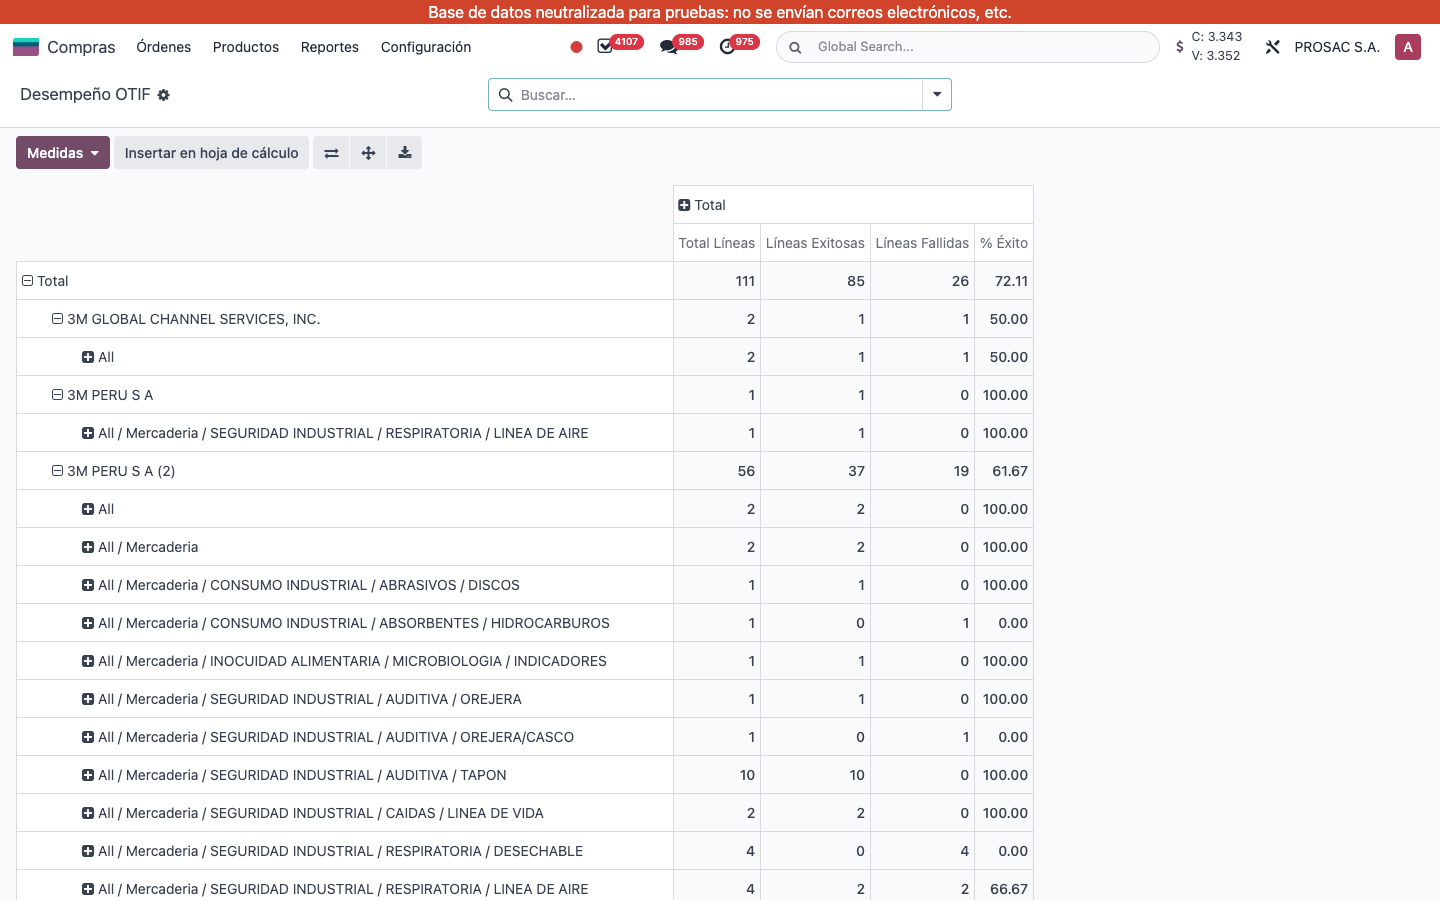Collapse the Total row group
The image size is (1440, 900).
click(x=28, y=281)
